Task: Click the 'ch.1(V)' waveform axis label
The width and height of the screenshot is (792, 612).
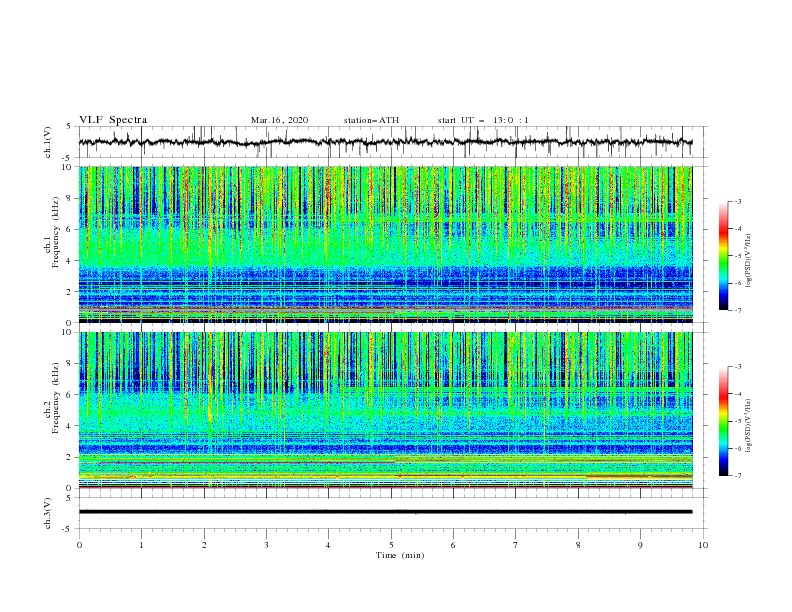Action: tap(48, 142)
